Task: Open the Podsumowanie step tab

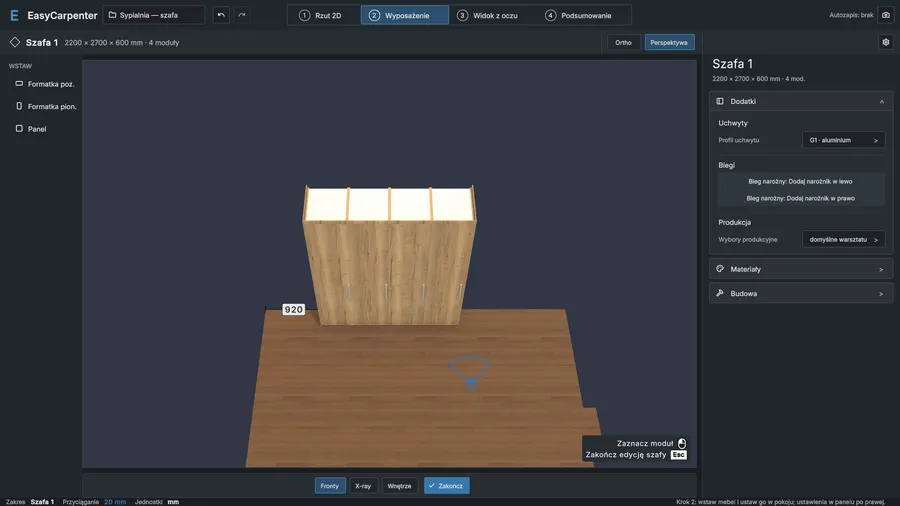Action: [579, 15]
